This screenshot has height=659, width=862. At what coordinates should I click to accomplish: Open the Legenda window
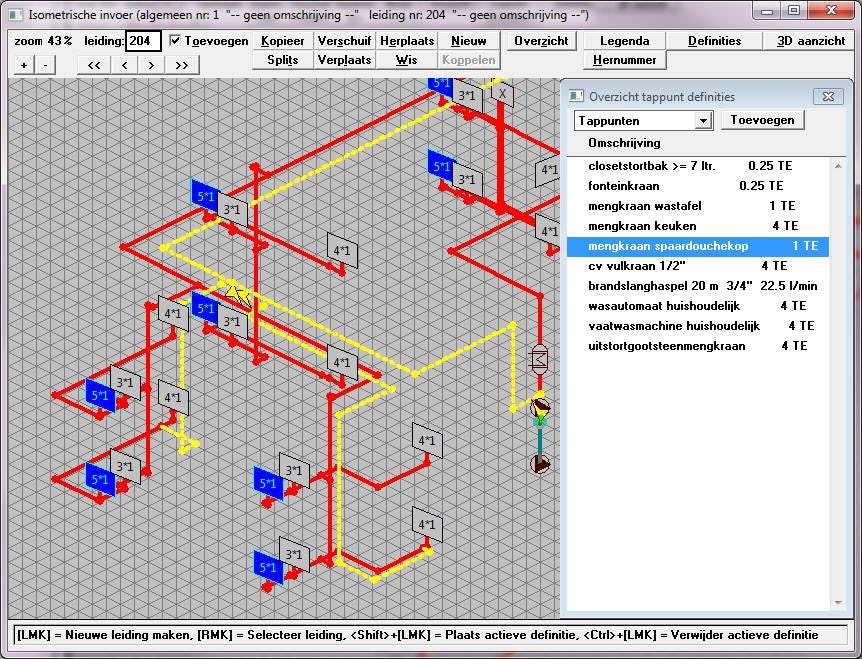[625, 41]
